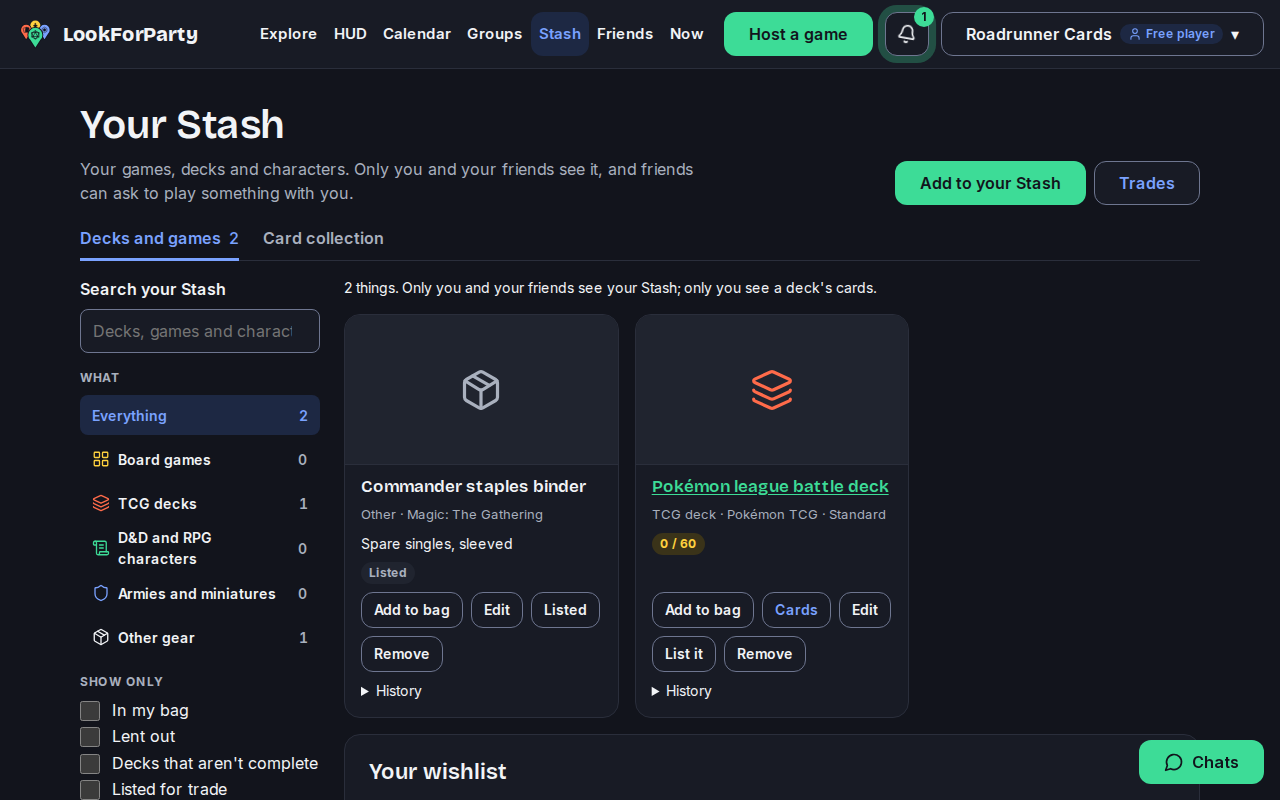
Task: Click Cards button on Pokémon deck
Action: point(796,610)
